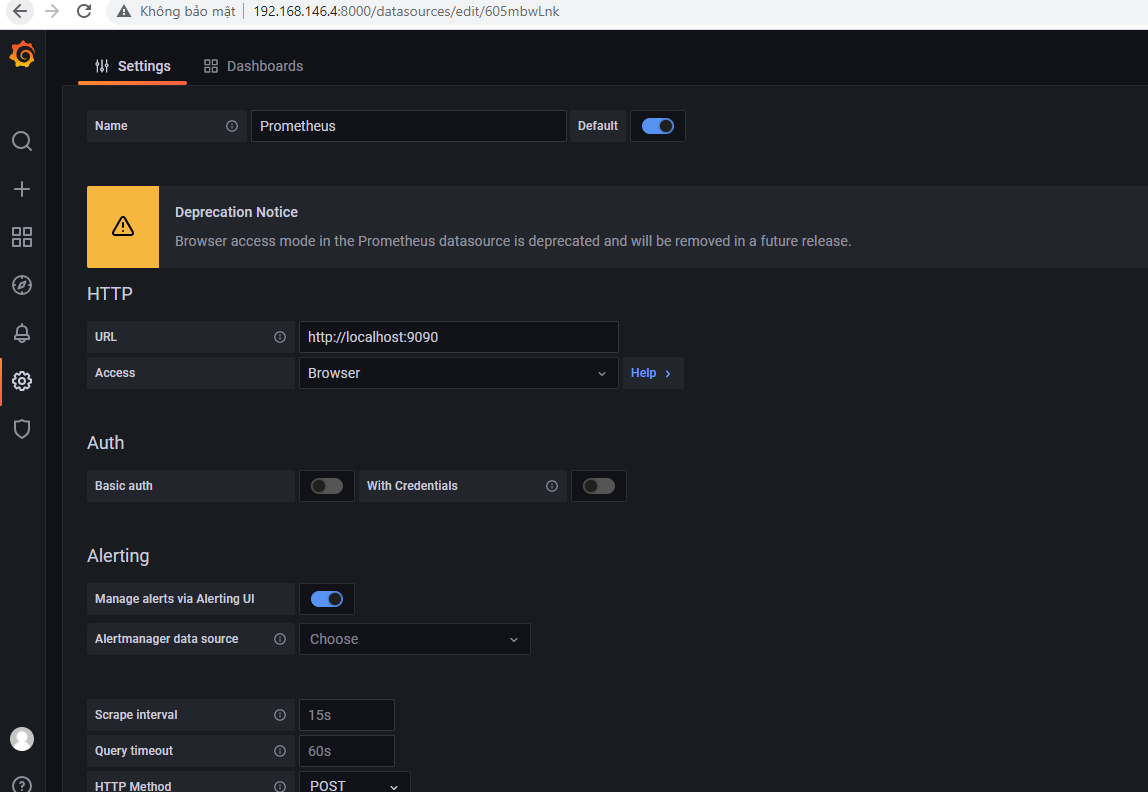
Task: Click the URL field http://localhost:9090
Action: click(458, 337)
